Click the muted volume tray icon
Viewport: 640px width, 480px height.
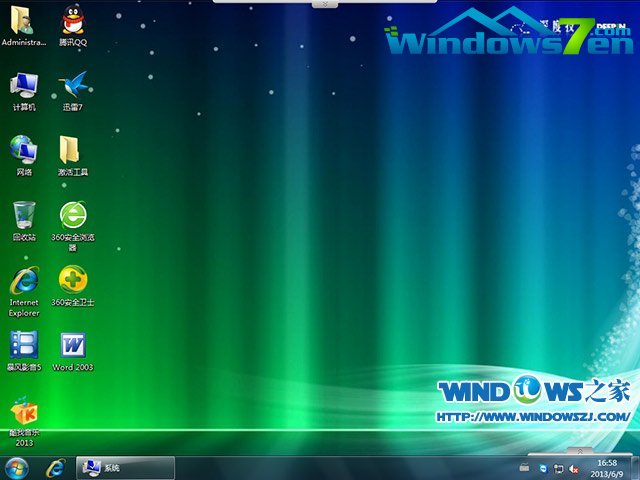(x=573, y=469)
